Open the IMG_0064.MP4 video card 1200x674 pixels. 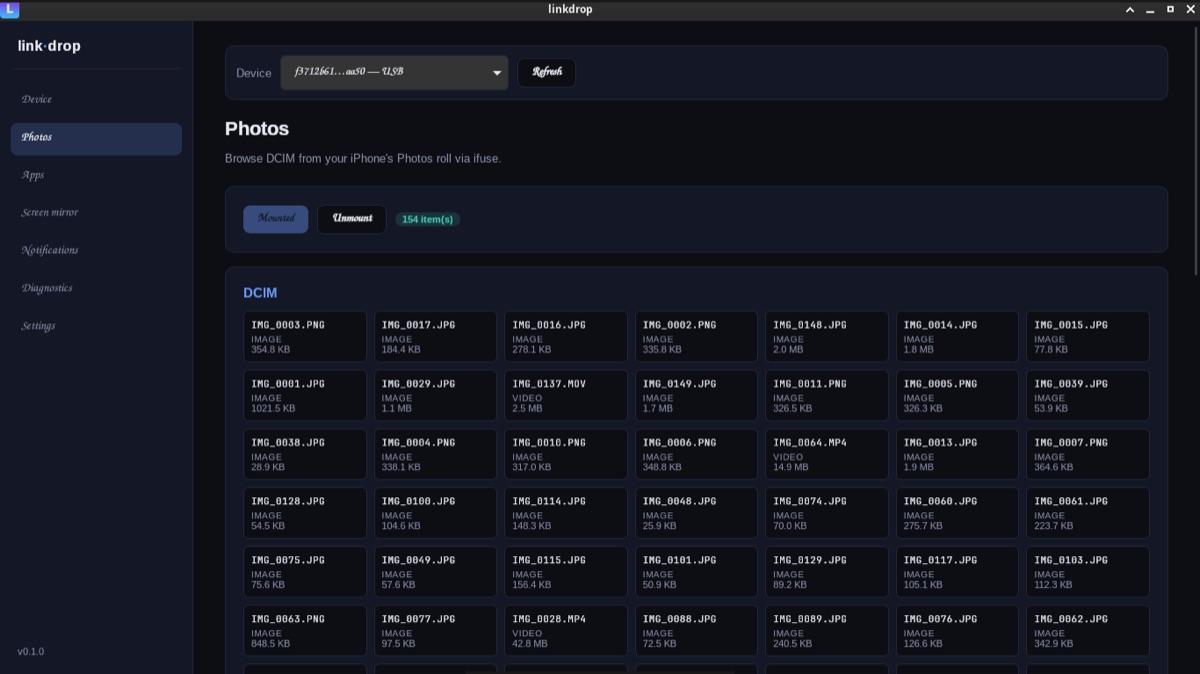point(827,455)
